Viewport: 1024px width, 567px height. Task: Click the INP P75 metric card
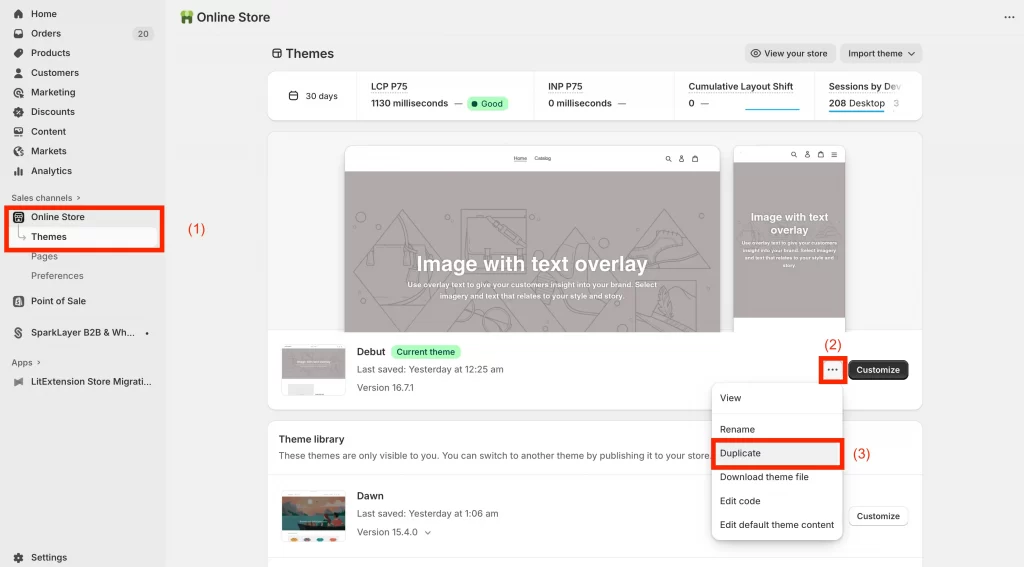604,96
